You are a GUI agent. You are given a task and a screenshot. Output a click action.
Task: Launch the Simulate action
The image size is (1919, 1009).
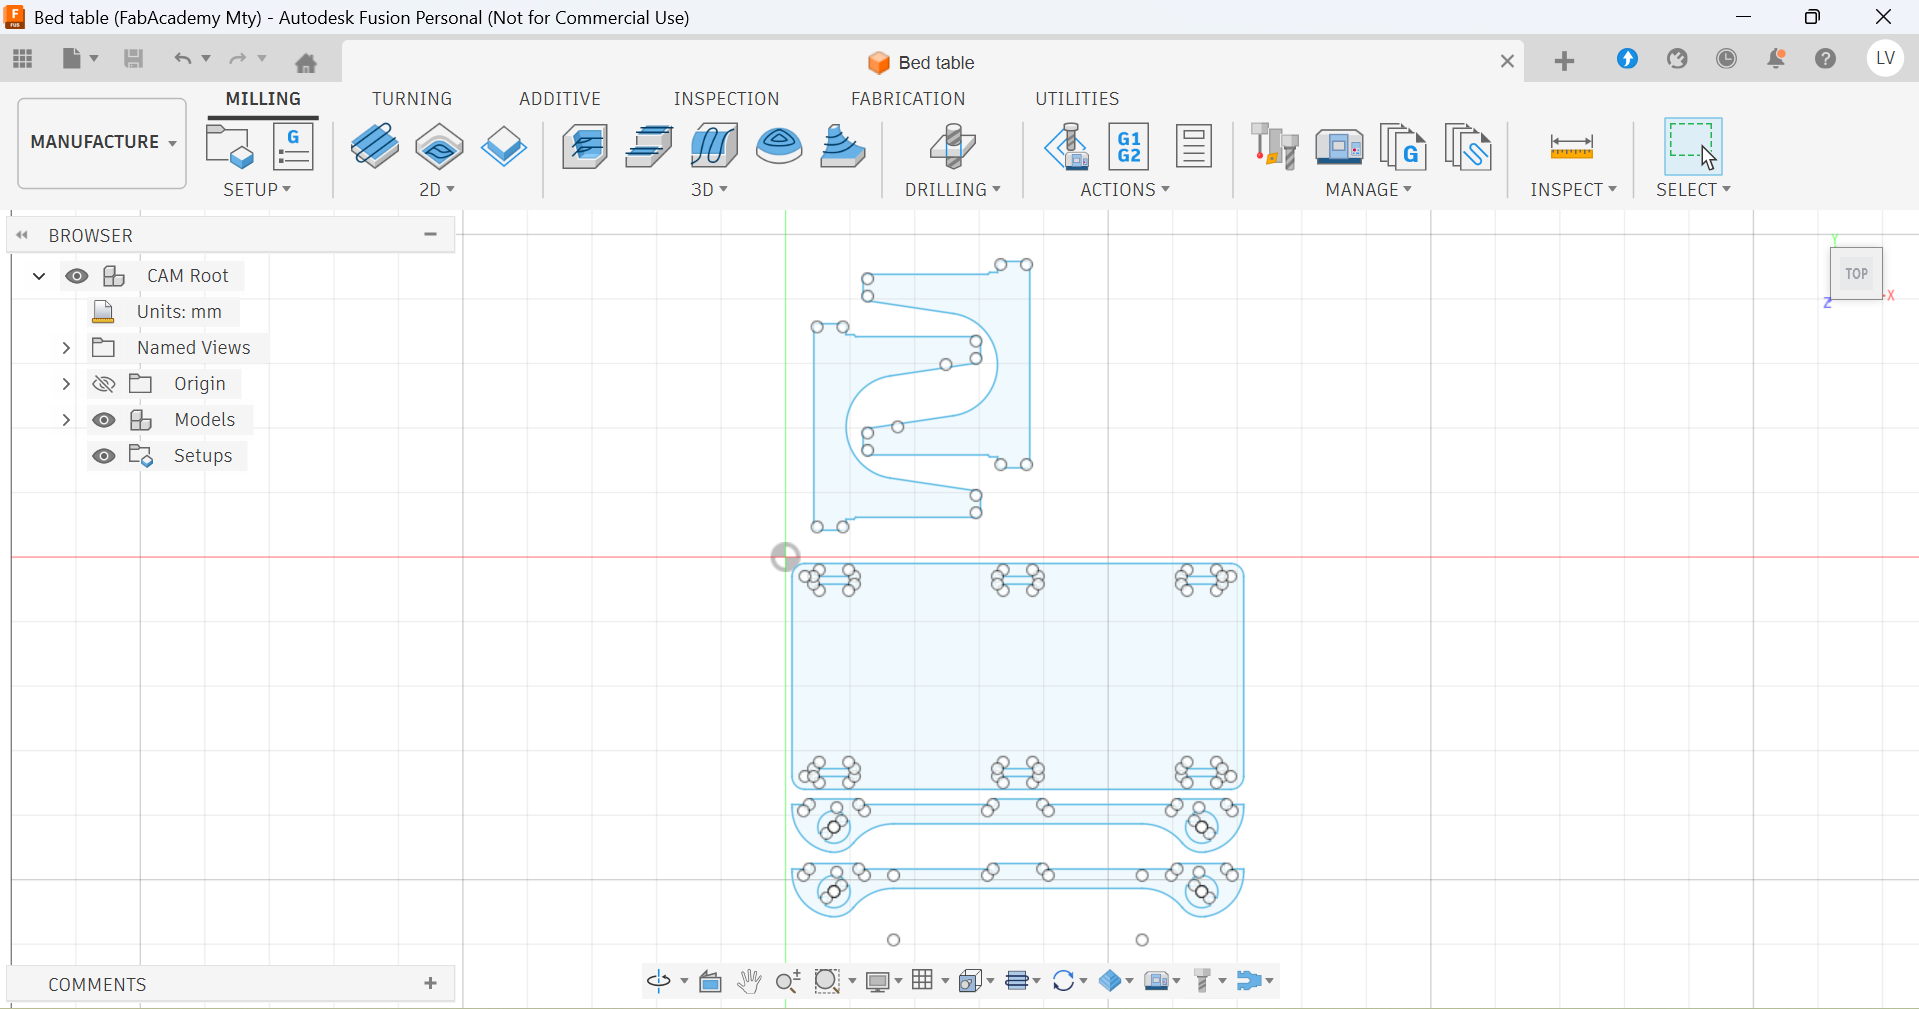click(1066, 146)
